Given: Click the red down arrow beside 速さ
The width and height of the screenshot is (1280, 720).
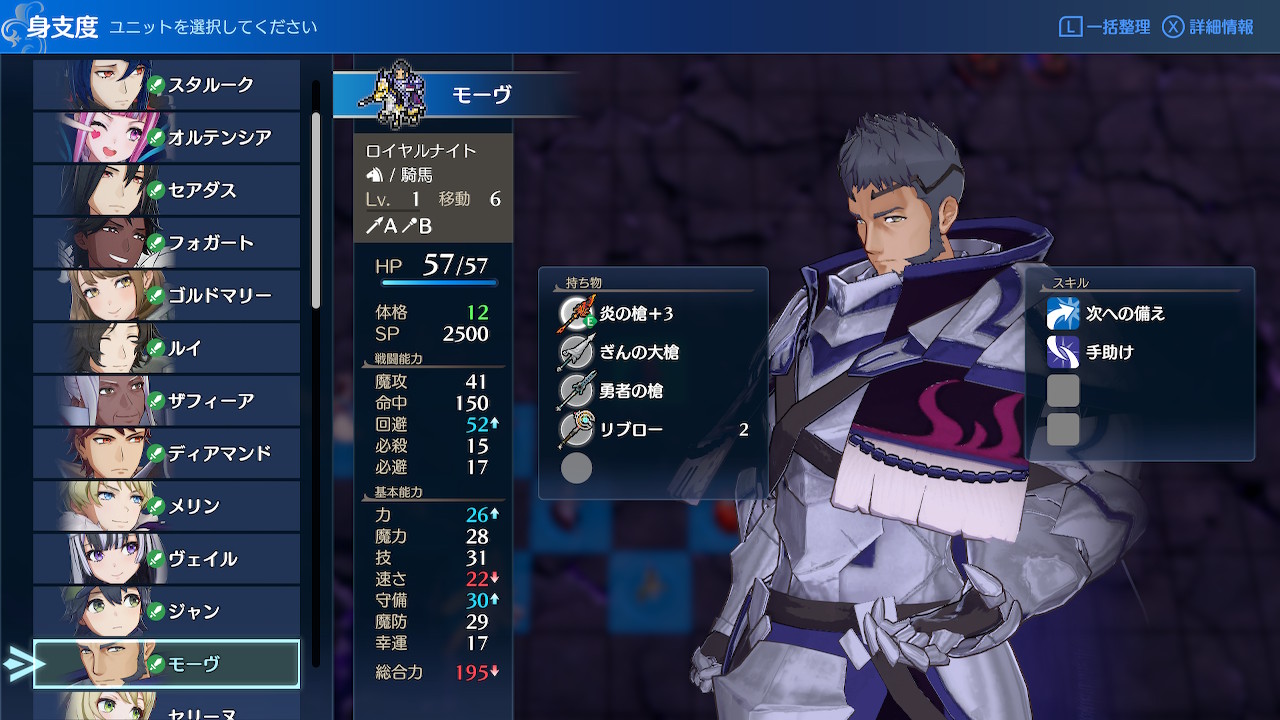Looking at the screenshot, I should tap(494, 579).
